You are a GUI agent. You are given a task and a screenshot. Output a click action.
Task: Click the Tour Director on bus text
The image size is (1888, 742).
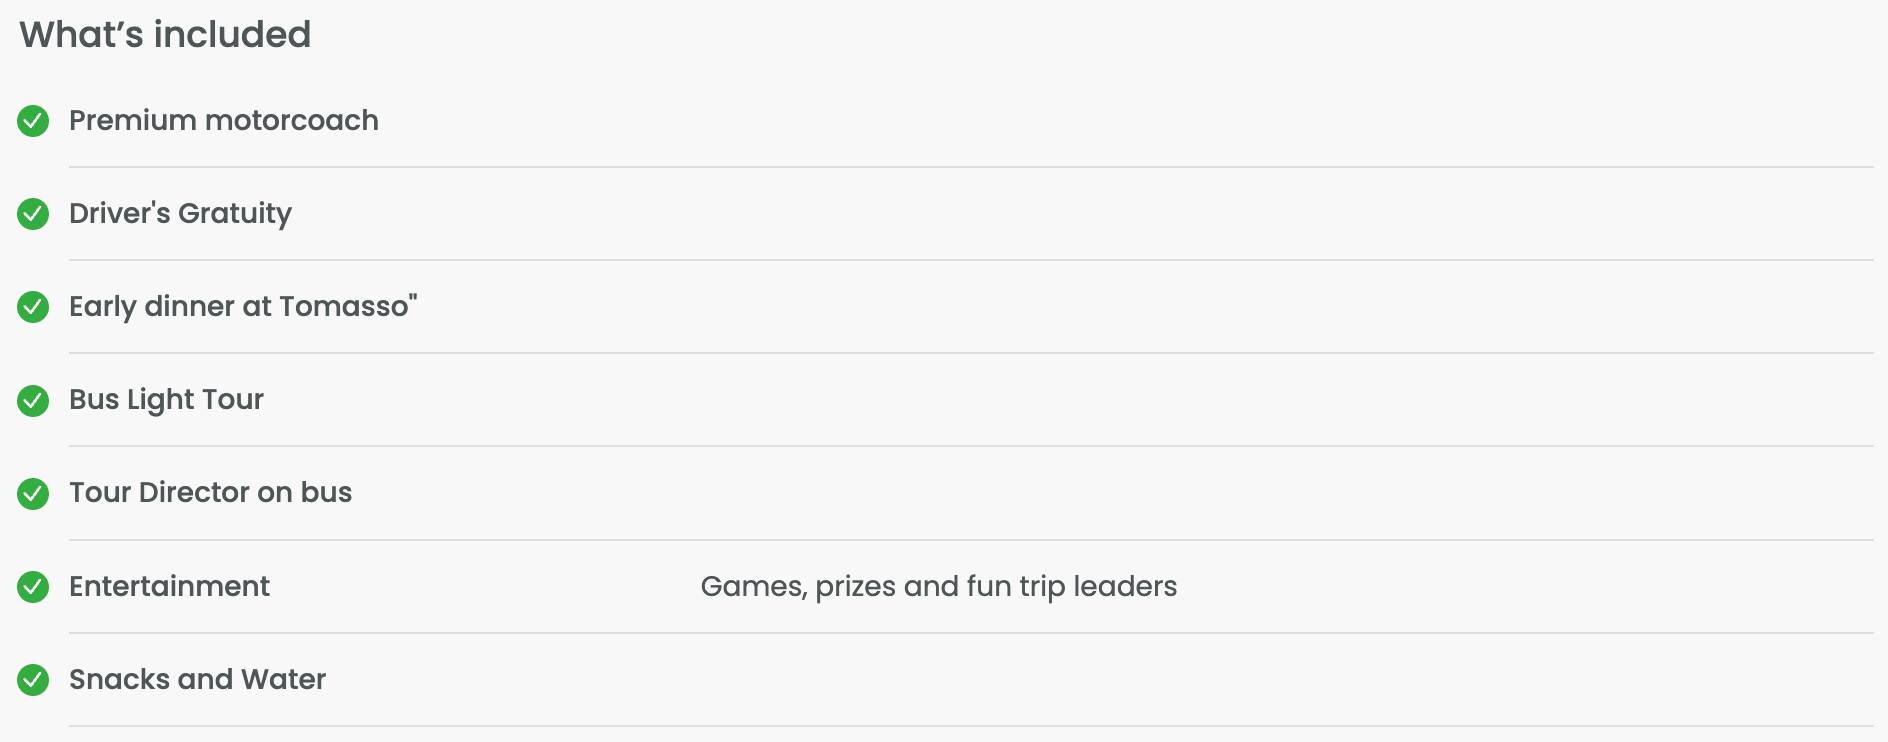(x=210, y=493)
